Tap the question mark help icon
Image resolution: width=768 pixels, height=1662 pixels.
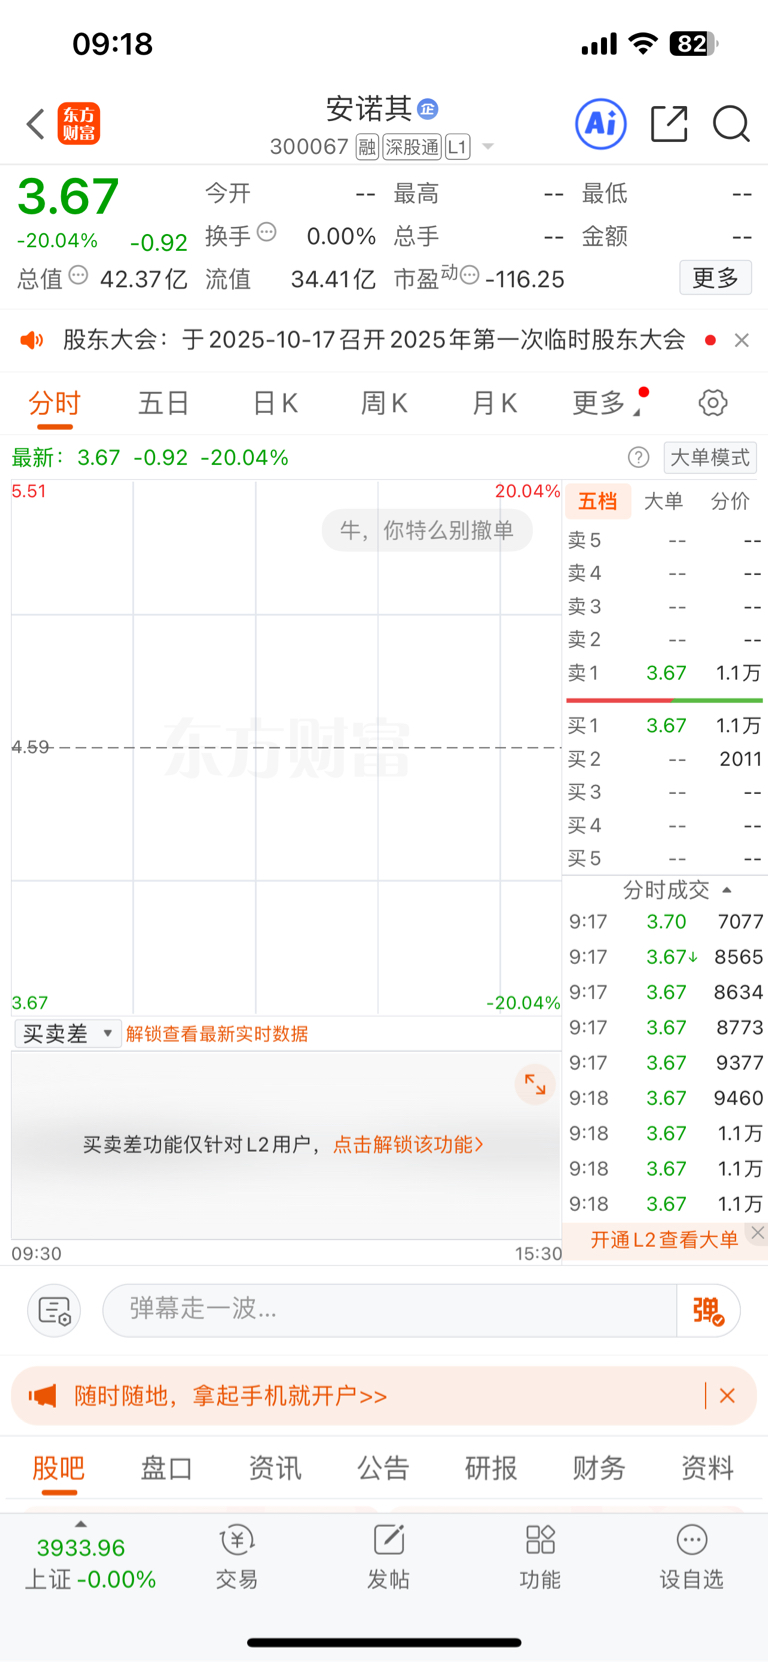coord(638,457)
